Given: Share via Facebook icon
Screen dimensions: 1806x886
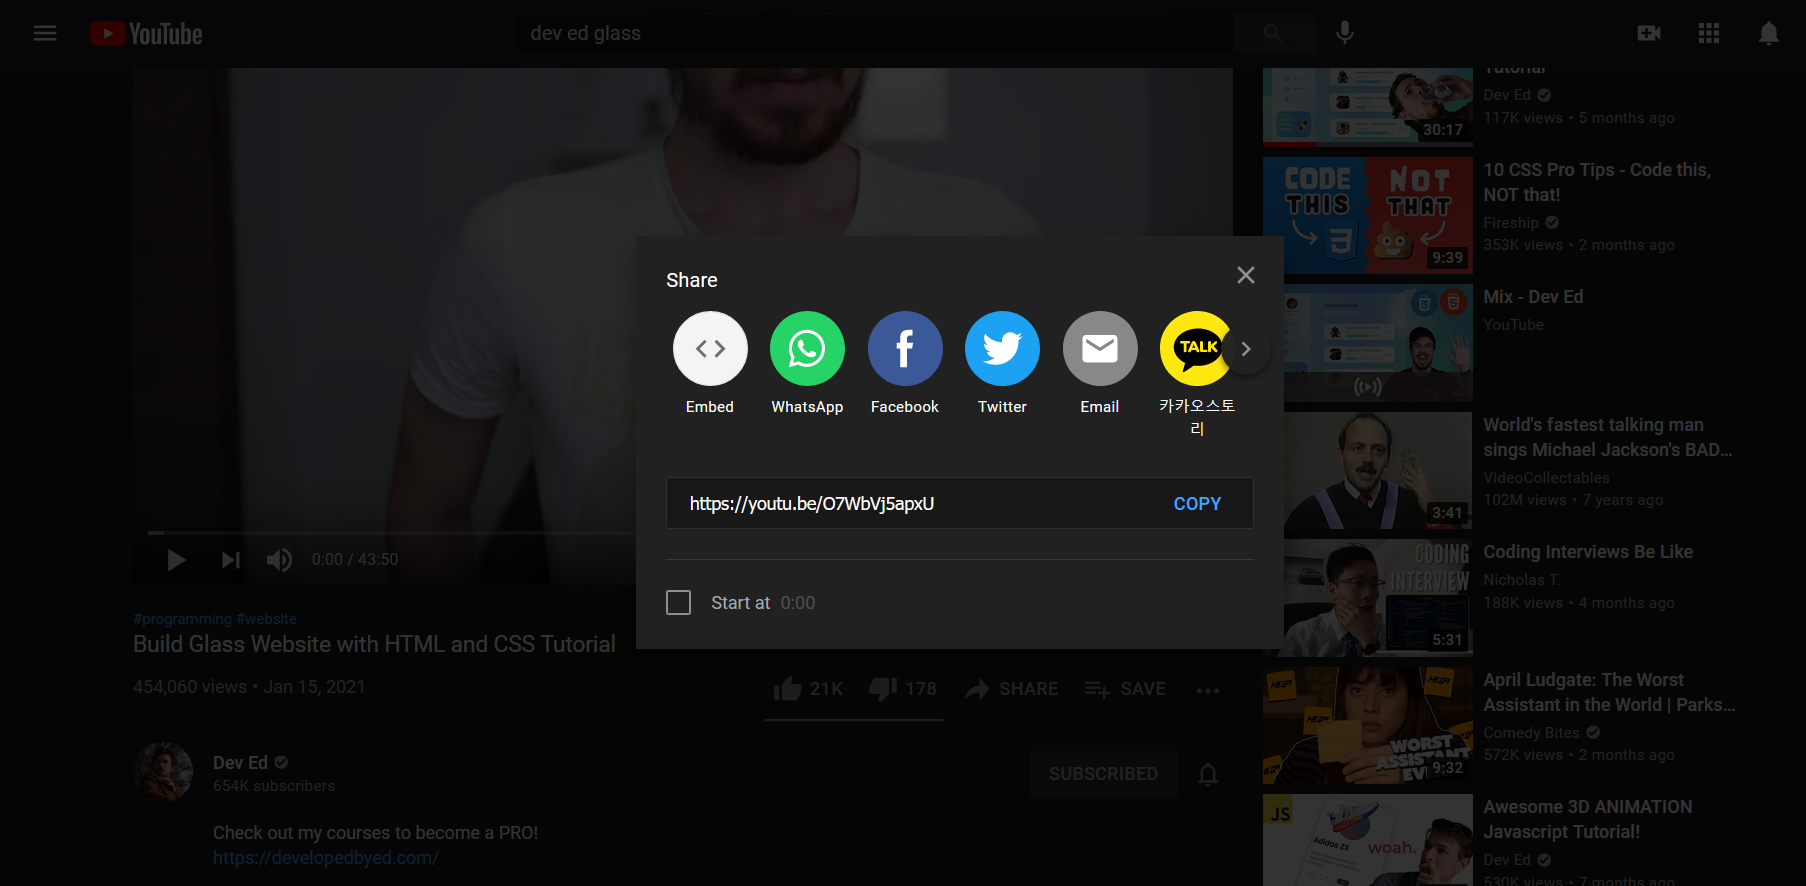Looking at the screenshot, I should (x=905, y=348).
